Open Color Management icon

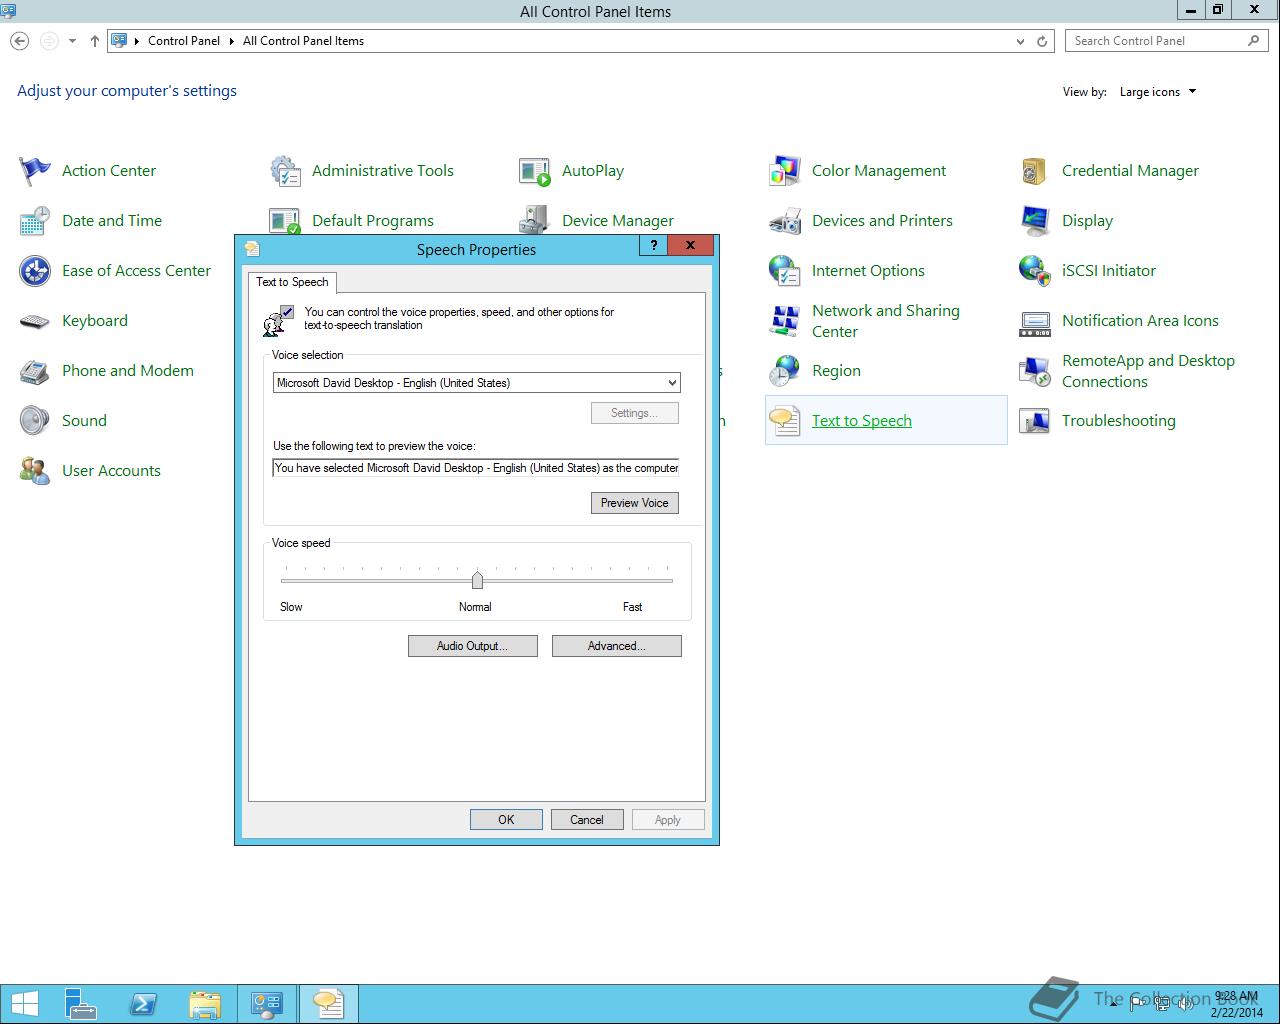click(785, 171)
